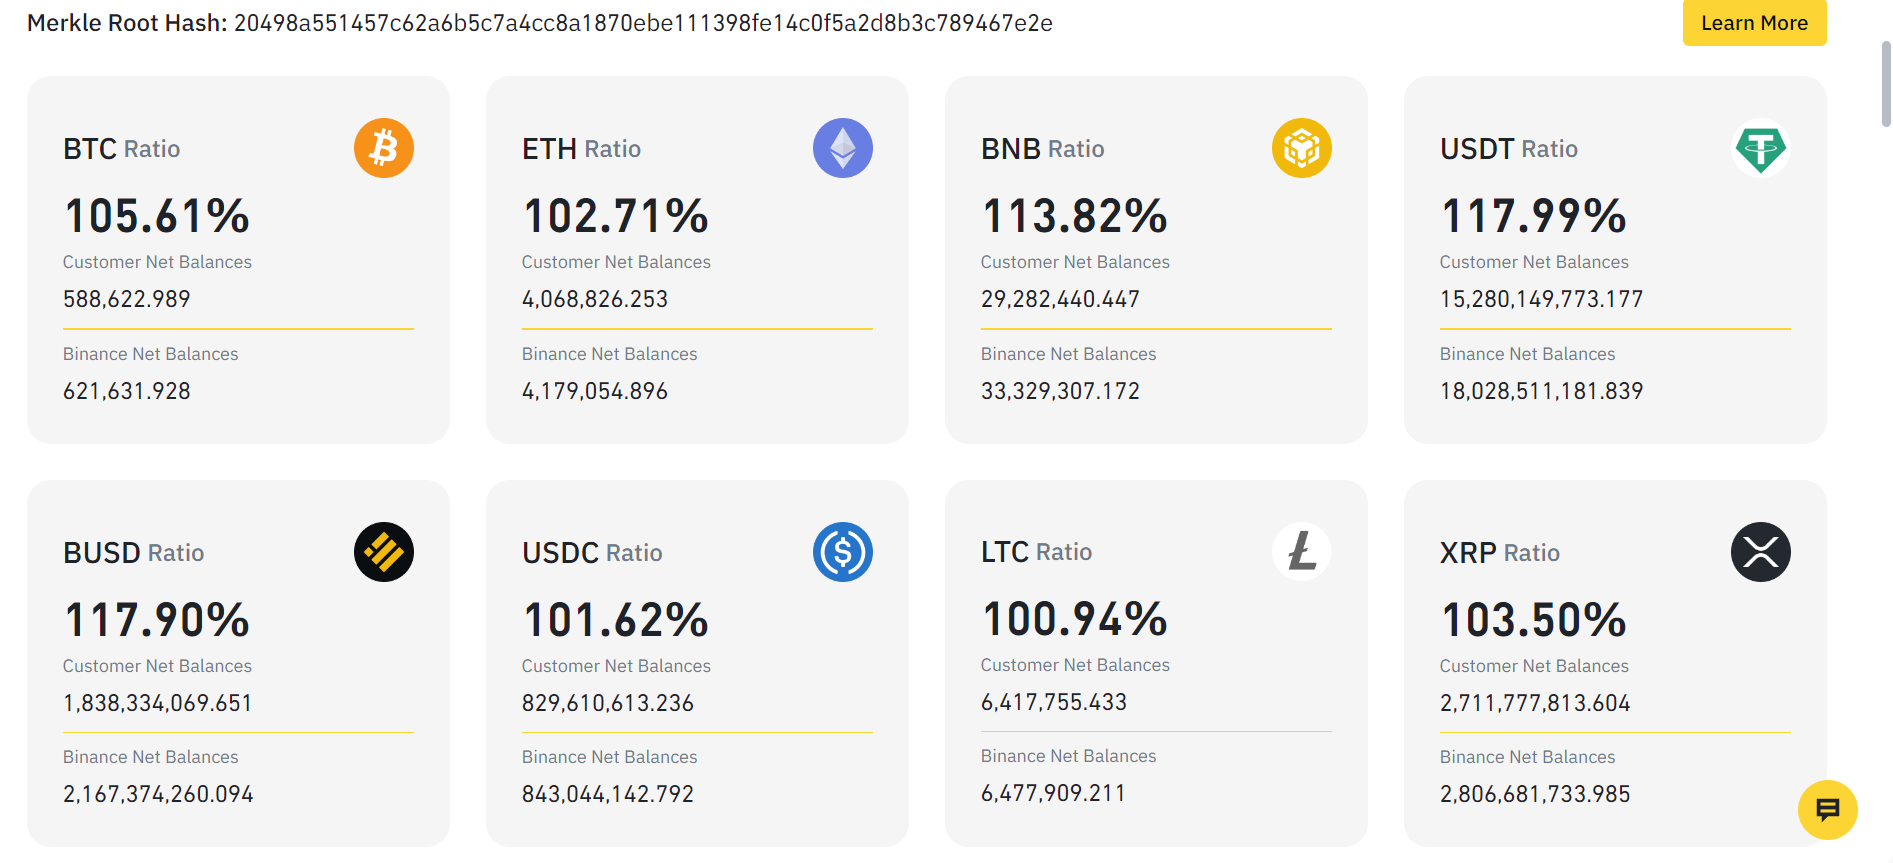Click the BTC Ratio label
The width and height of the screenshot is (1893, 863).
[x=121, y=148]
